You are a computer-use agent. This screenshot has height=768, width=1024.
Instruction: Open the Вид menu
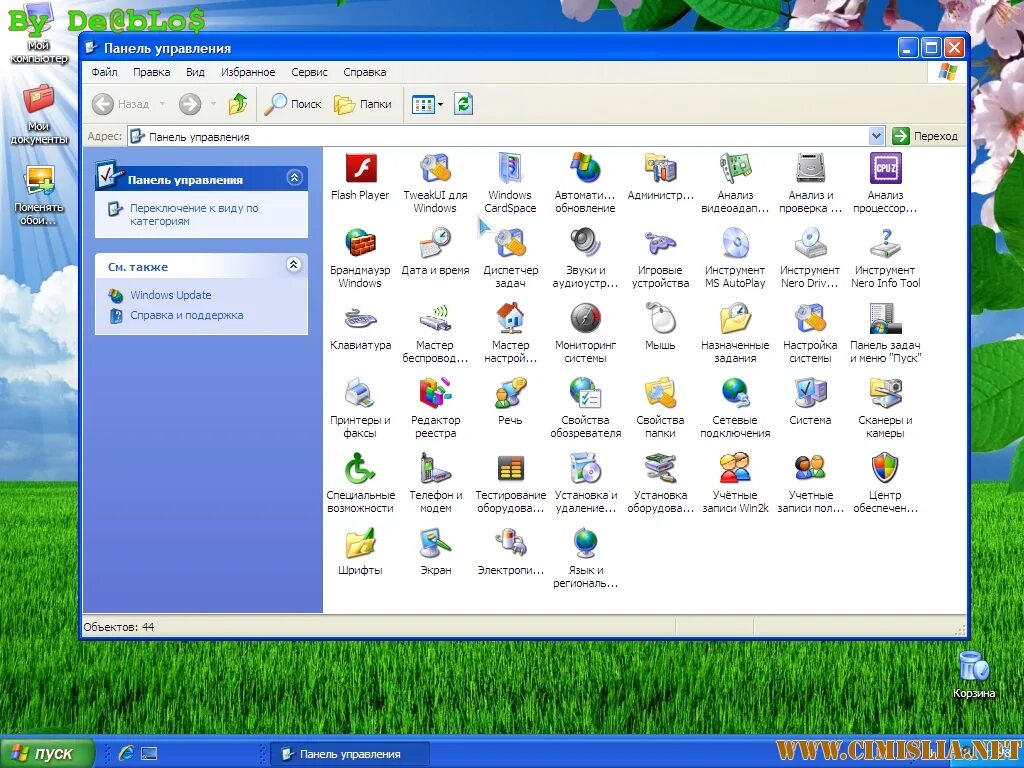195,72
